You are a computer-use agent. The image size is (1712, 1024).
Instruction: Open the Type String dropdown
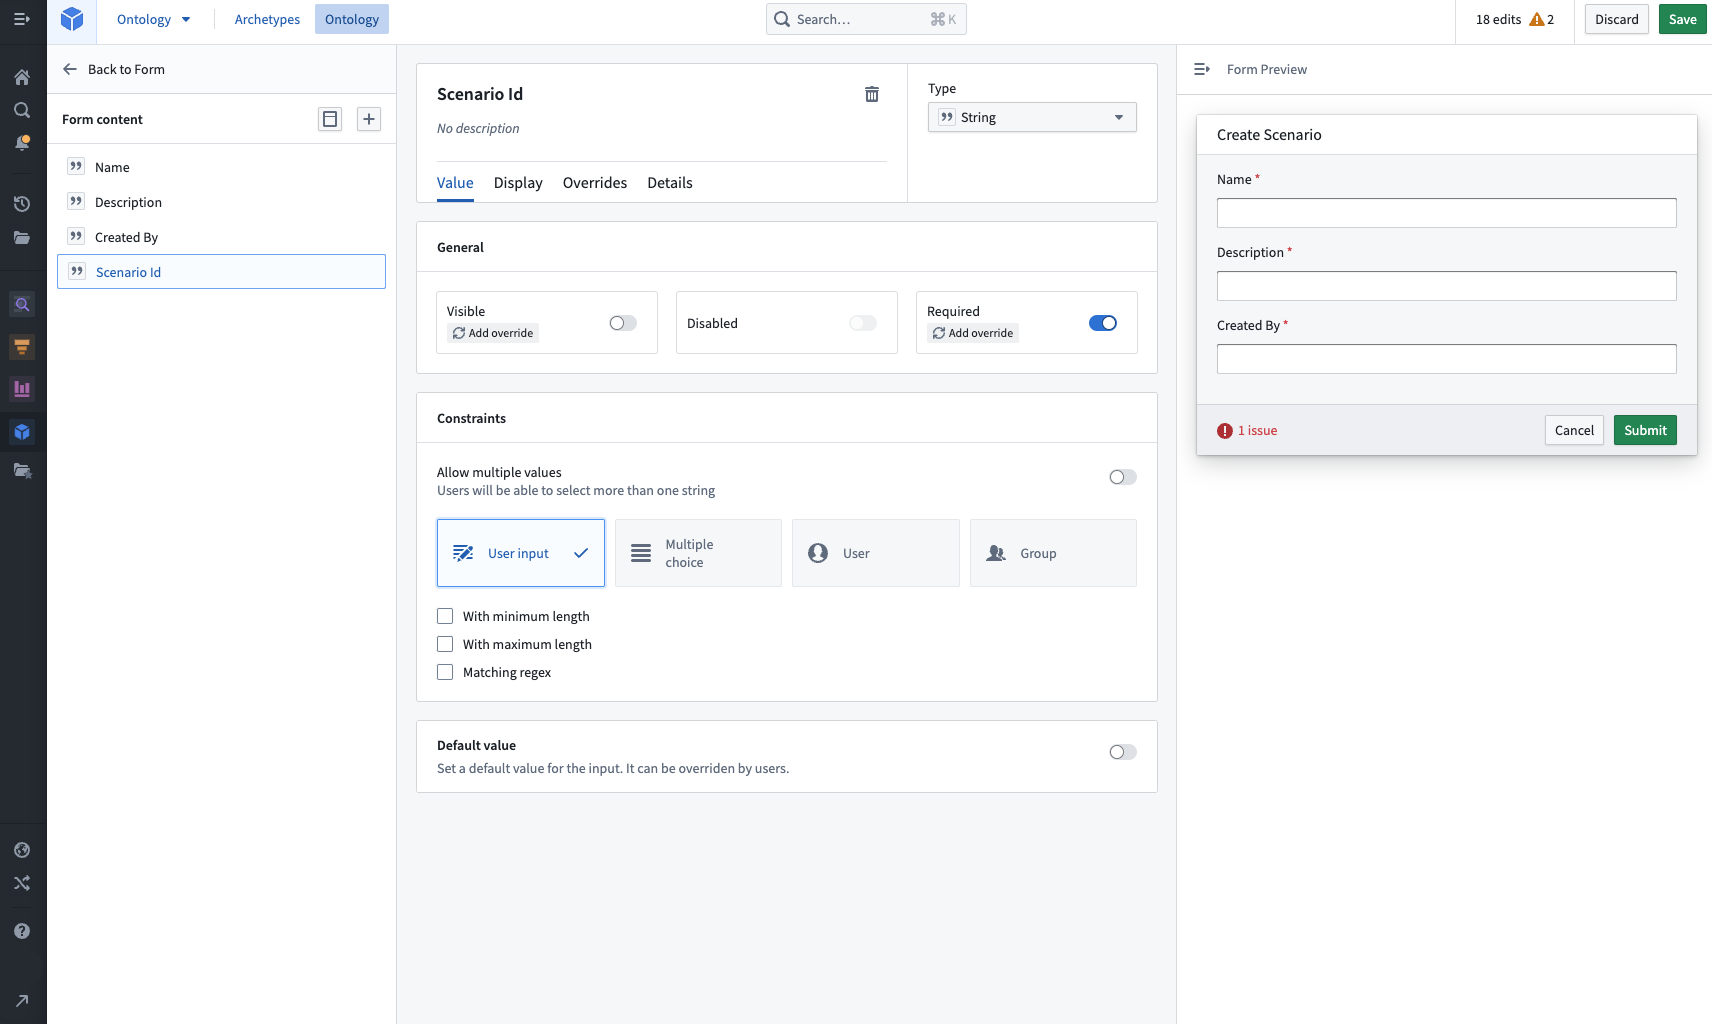(x=1032, y=117)
